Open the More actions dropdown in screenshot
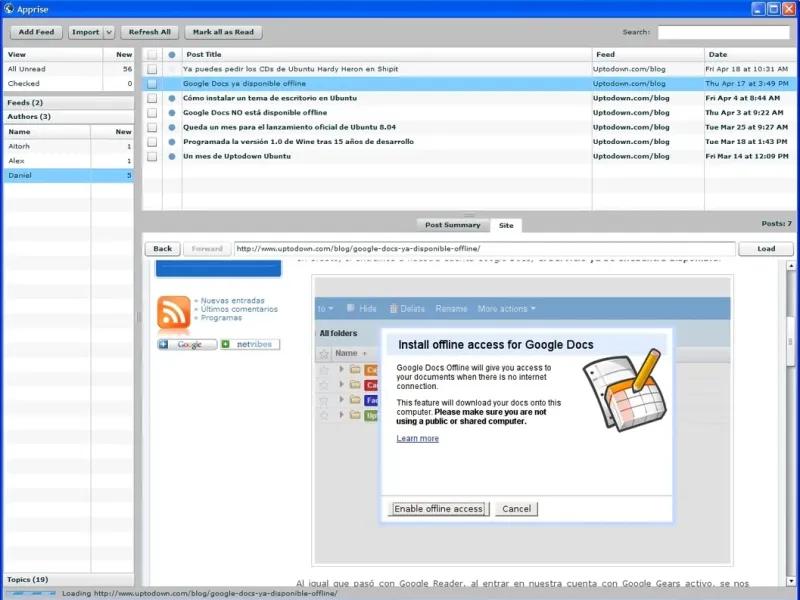The width and height of the screenshot is (800, 600). pyautogui.click(x=506, y=309)
